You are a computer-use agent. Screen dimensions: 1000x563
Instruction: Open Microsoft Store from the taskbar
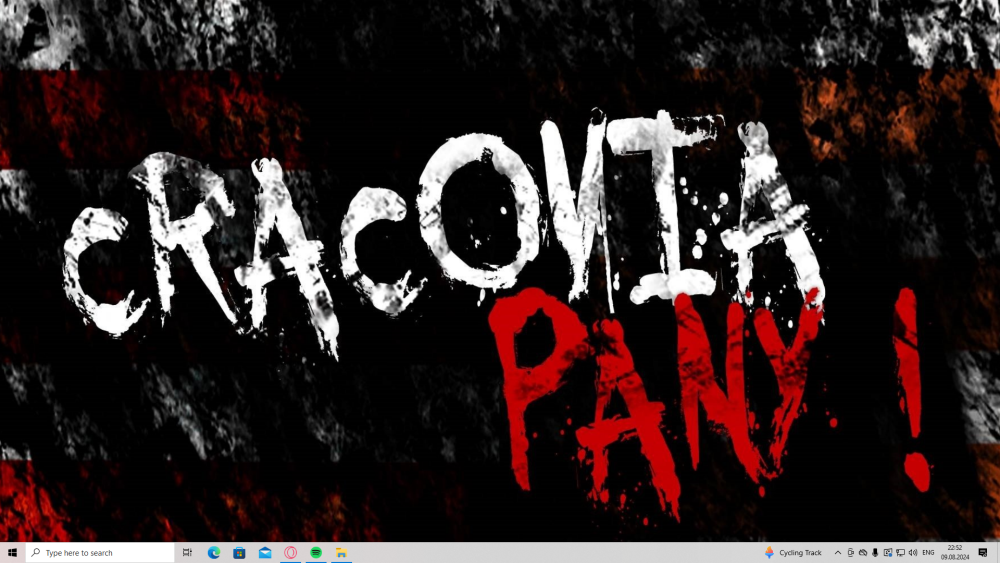point(239,553)
